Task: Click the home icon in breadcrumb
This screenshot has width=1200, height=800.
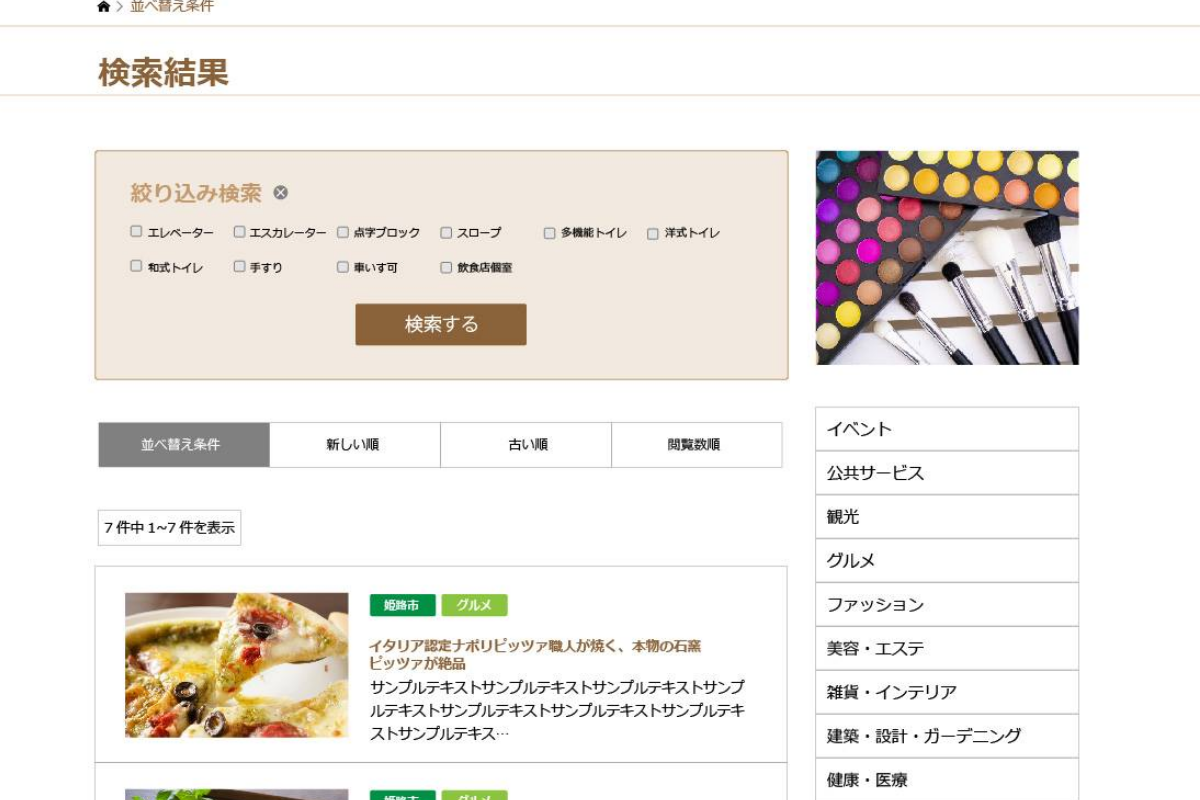Action: (x=104, y=7)
